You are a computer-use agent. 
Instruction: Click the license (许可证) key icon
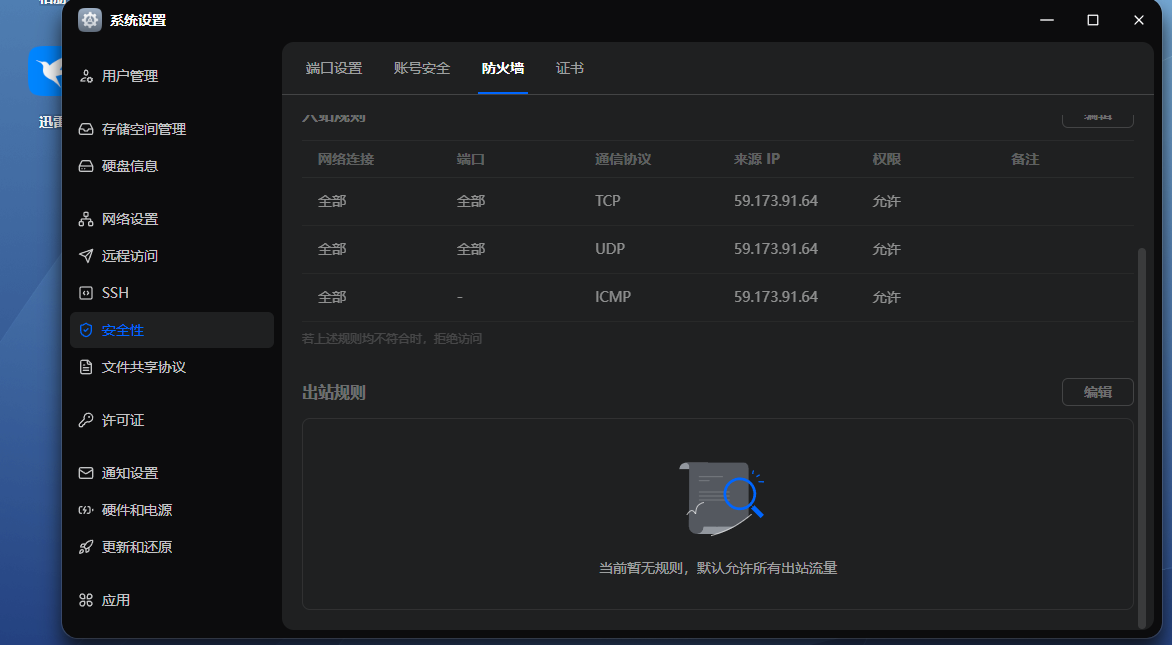tap(86, 420)
